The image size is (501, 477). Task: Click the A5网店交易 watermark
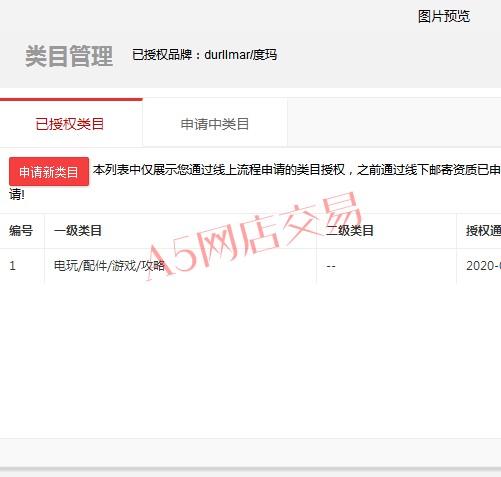[x=254, y=236]
